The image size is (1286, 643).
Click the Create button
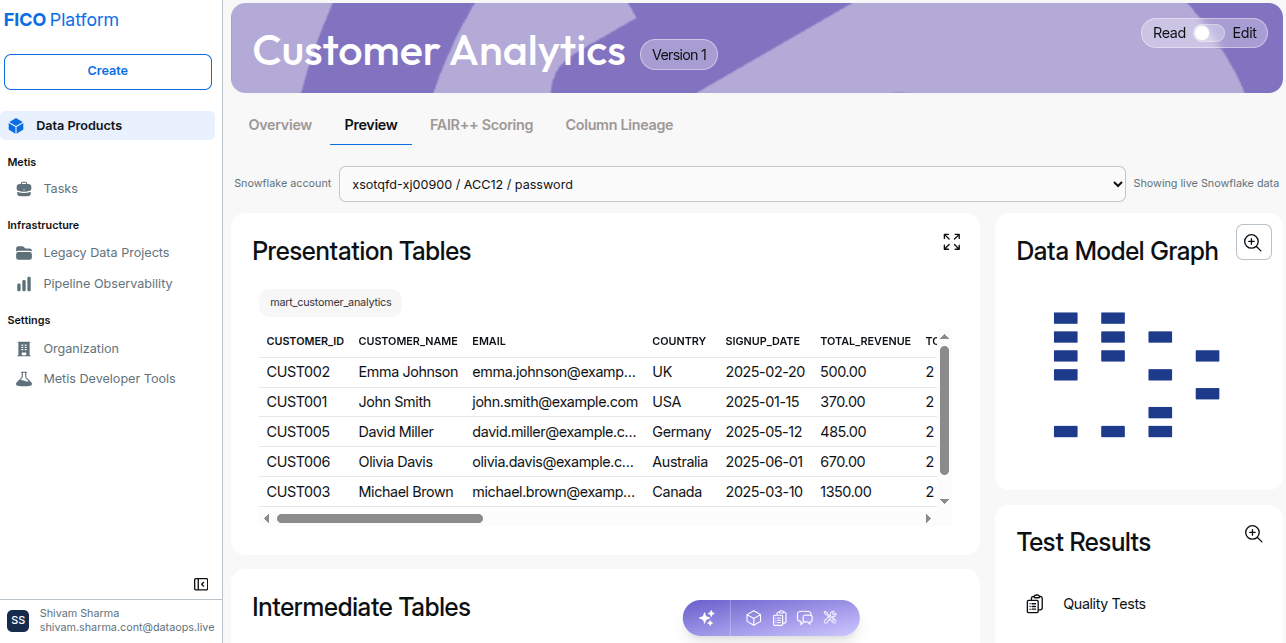[108, 72]
